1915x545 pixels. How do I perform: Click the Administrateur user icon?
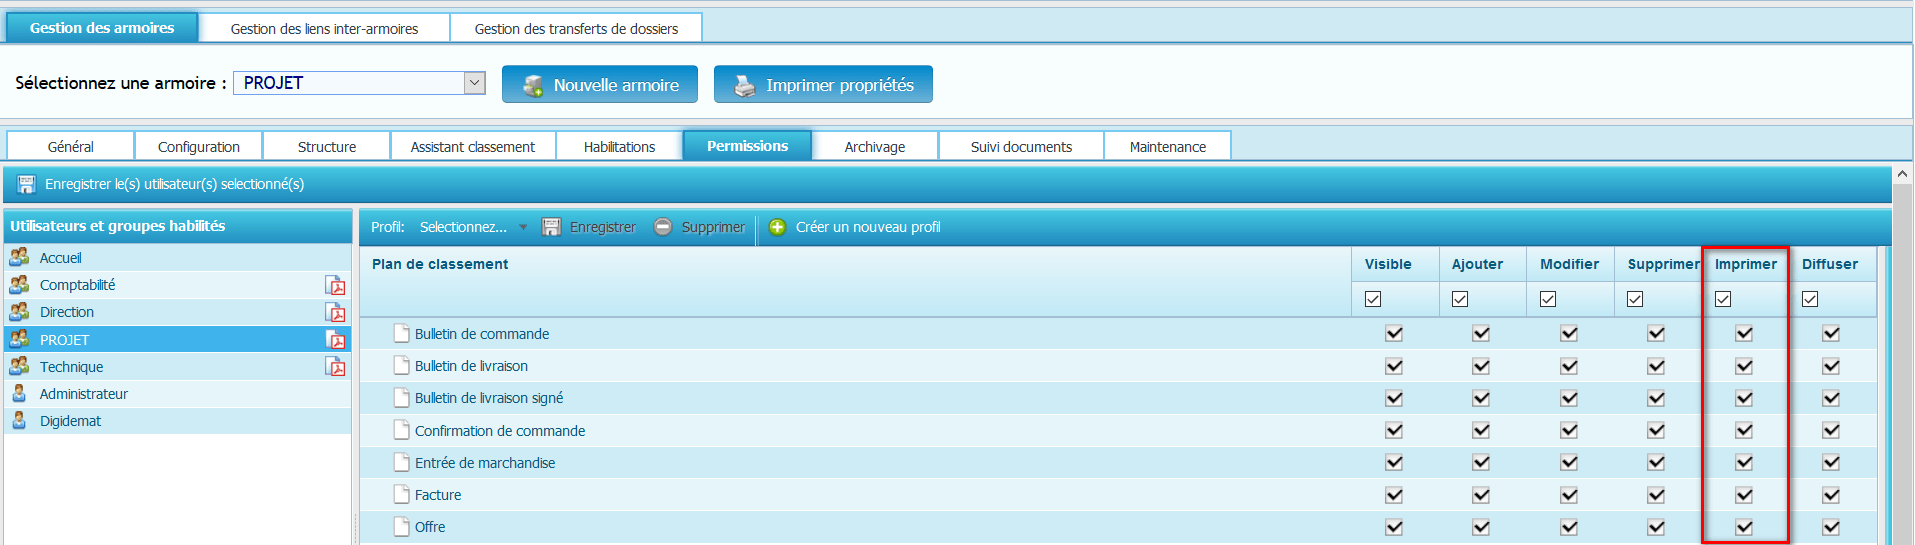pyautogui.click(x=19, y=394)
